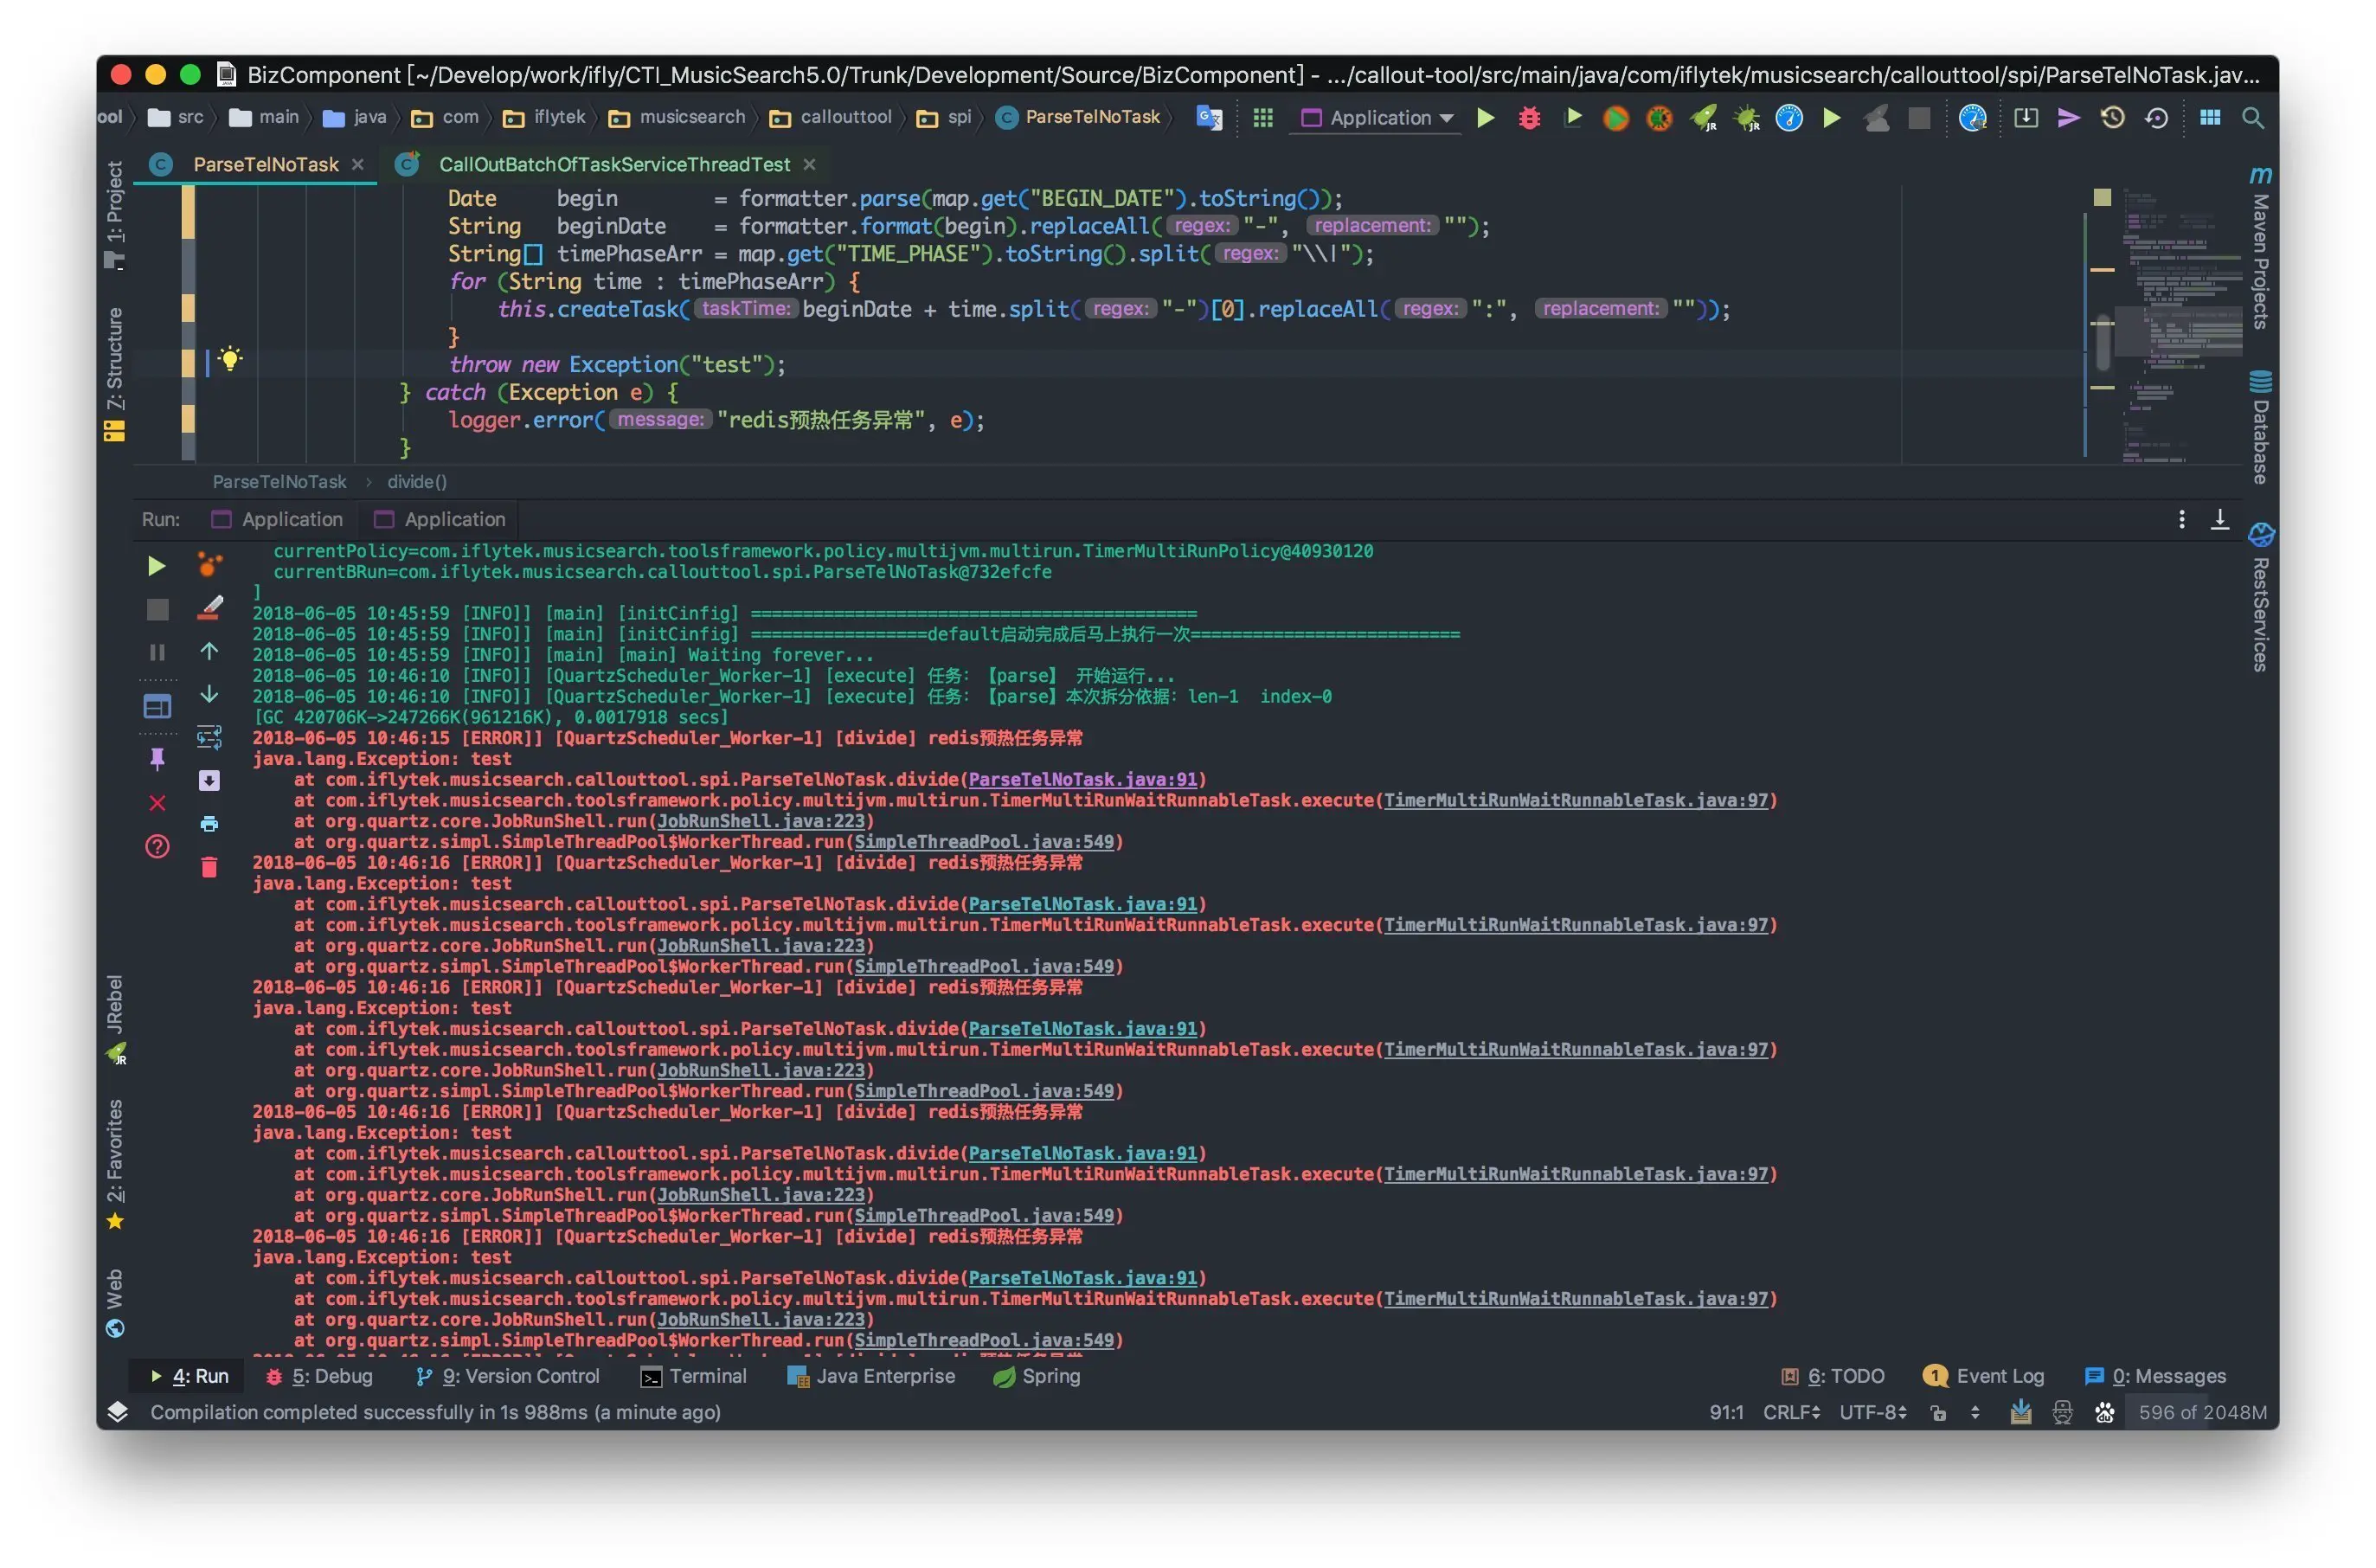Toggle pin tab in Run panel
The image size is (2376, 1568).
157,760
